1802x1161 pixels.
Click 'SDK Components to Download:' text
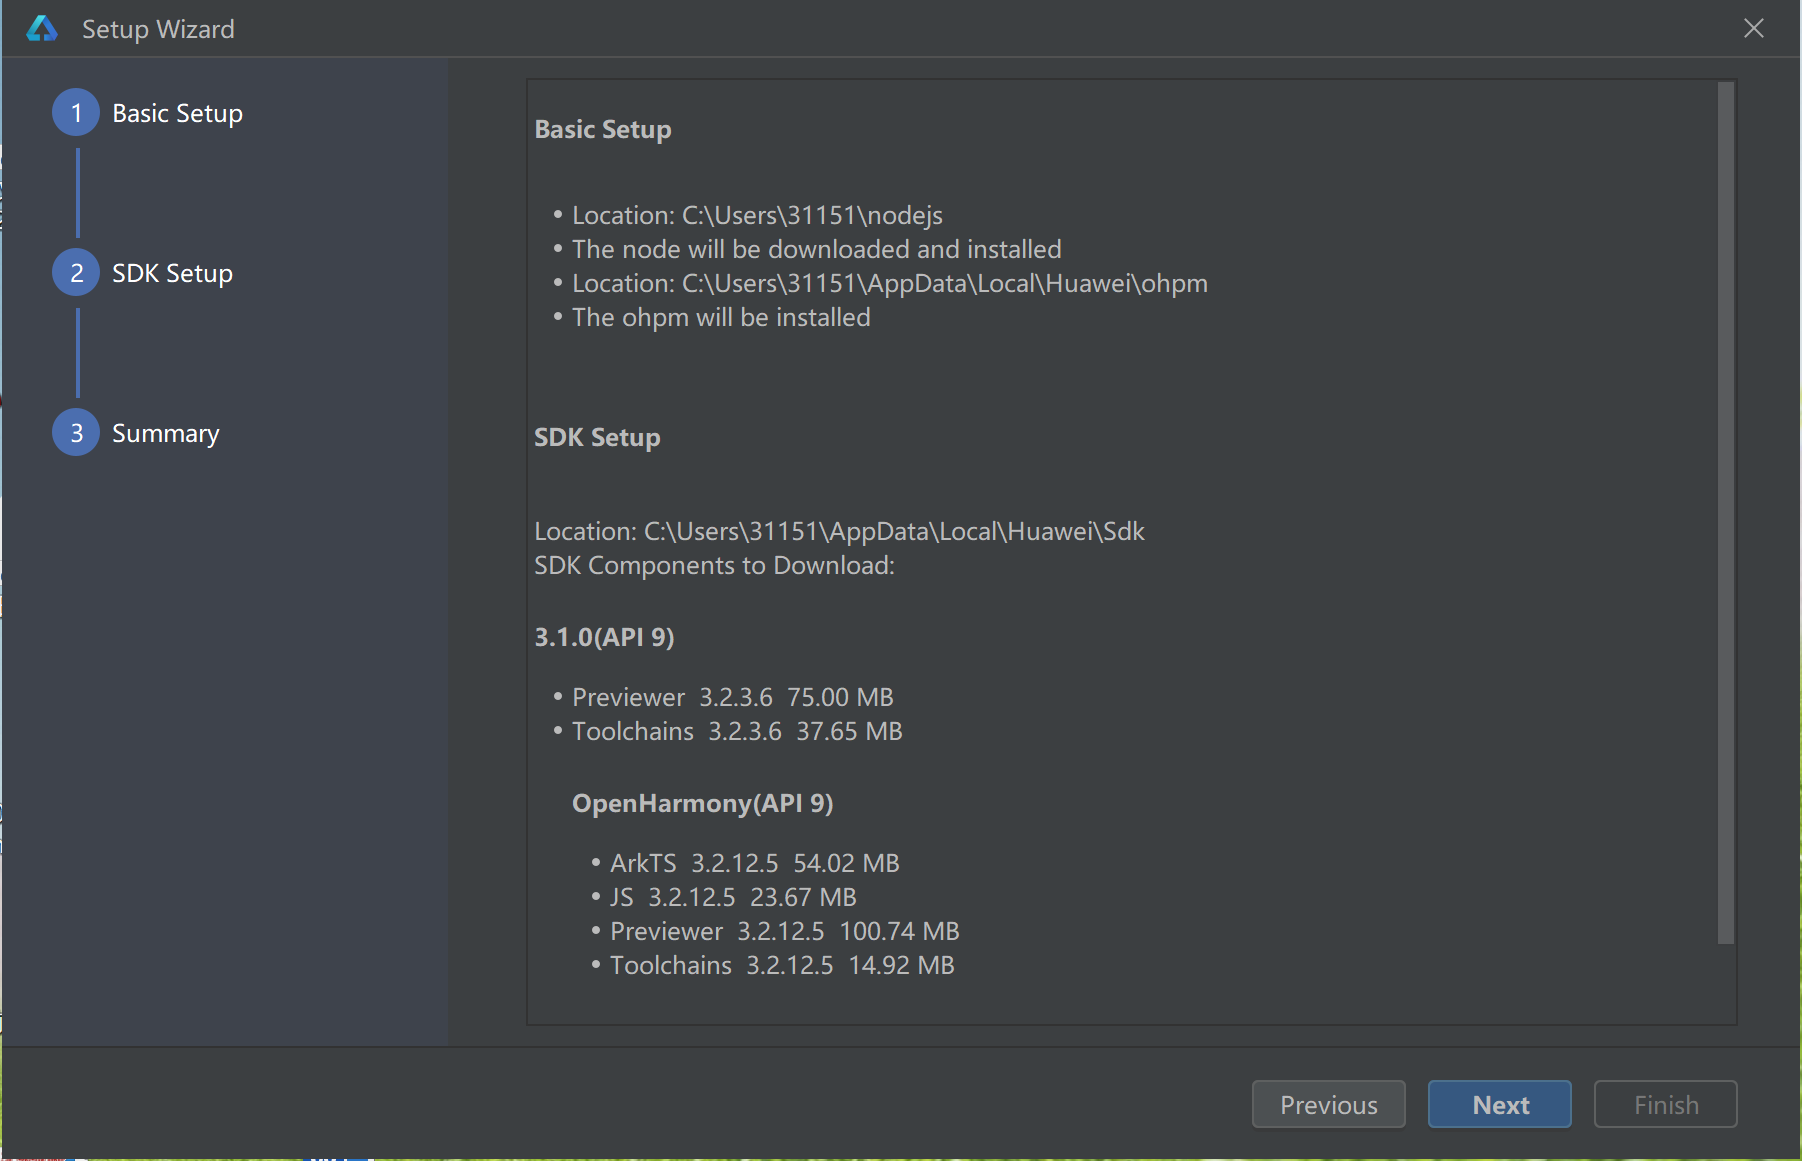click(714, 565)
